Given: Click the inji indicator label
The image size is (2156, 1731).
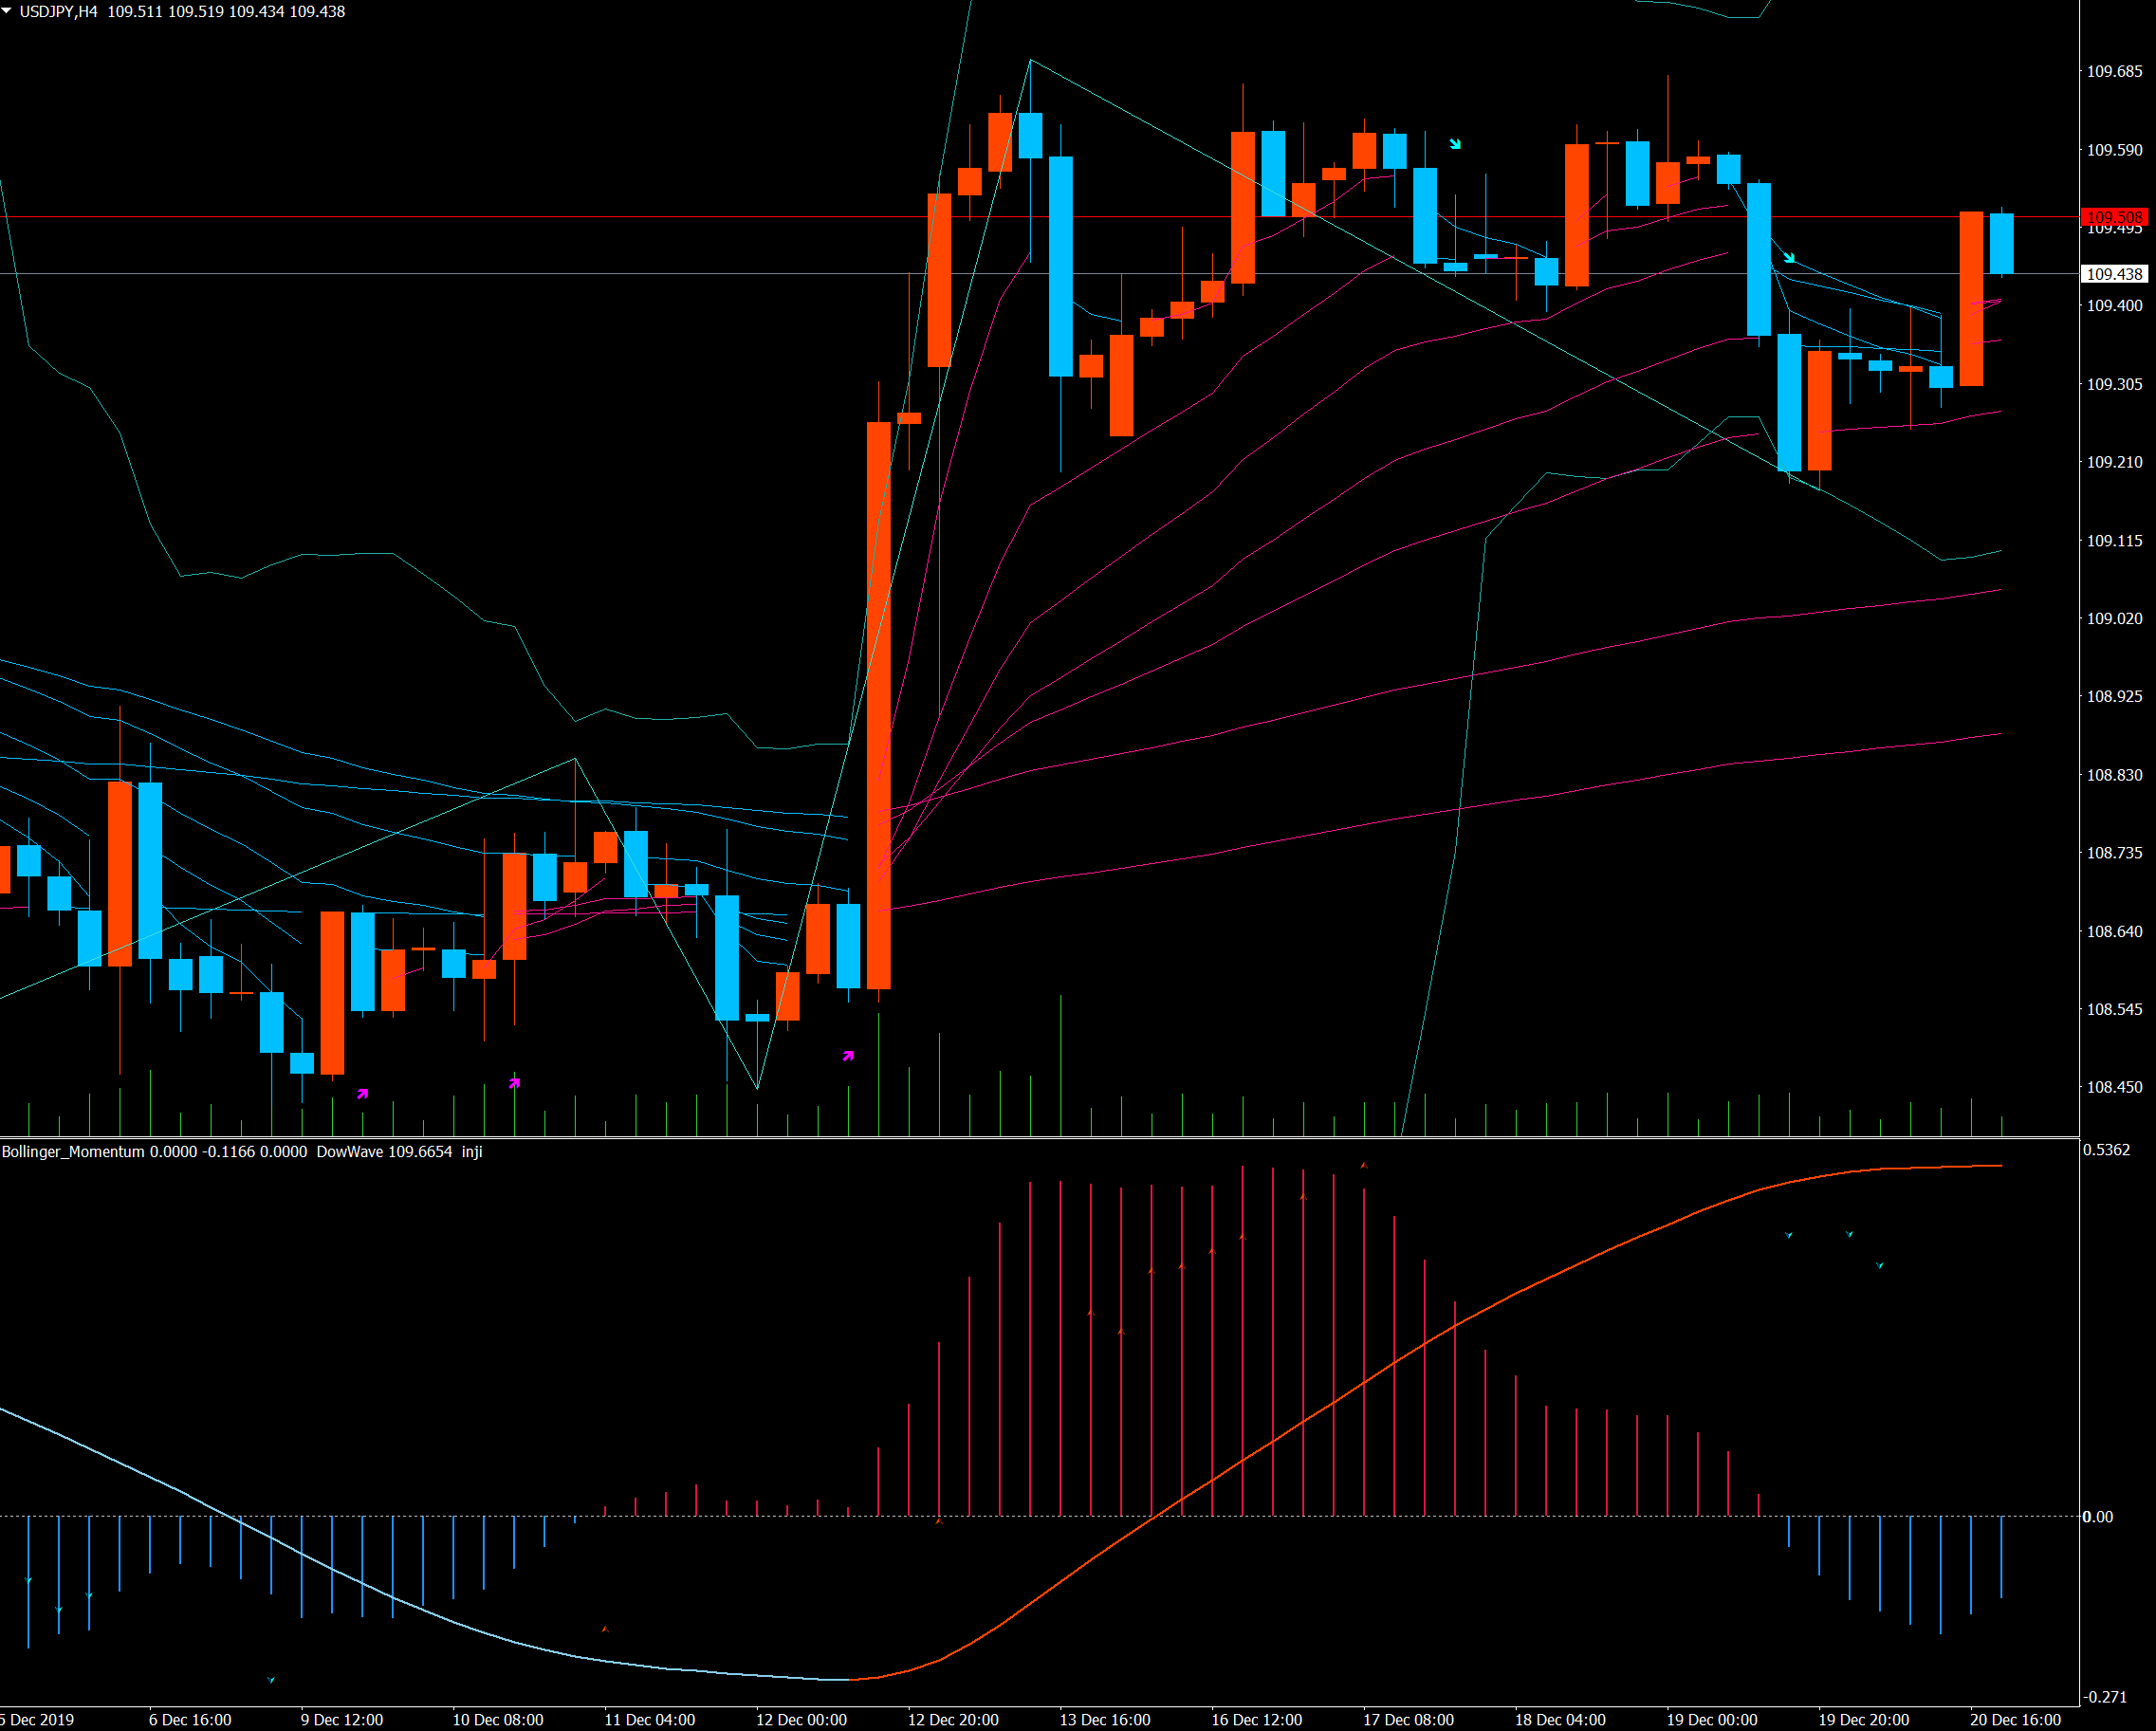Looking at the screenshot, I should click(471, 1152).
